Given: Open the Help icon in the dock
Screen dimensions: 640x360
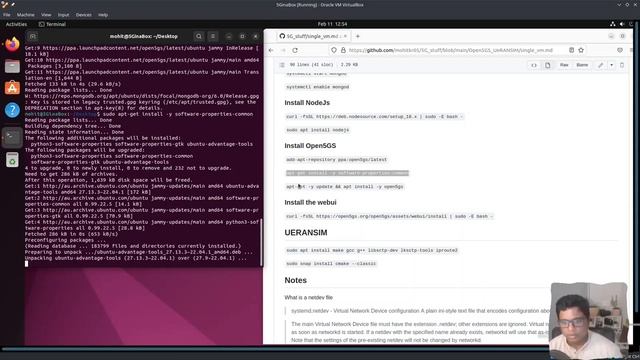Looking at the screenshot, I should pos(12,110).
